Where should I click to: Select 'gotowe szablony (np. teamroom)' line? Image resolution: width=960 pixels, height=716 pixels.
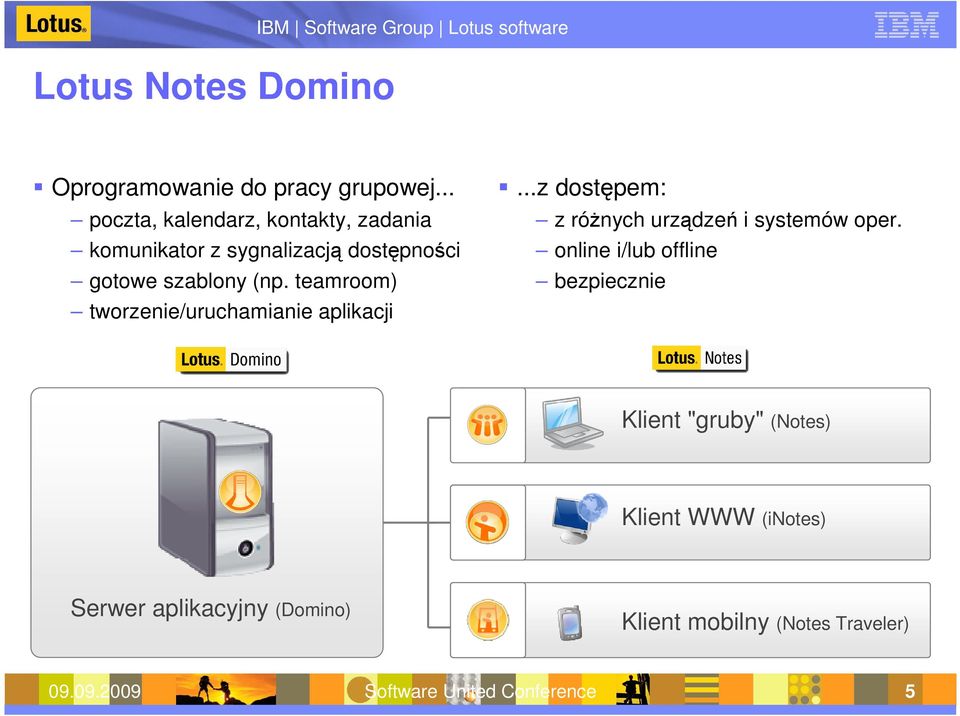243,281
